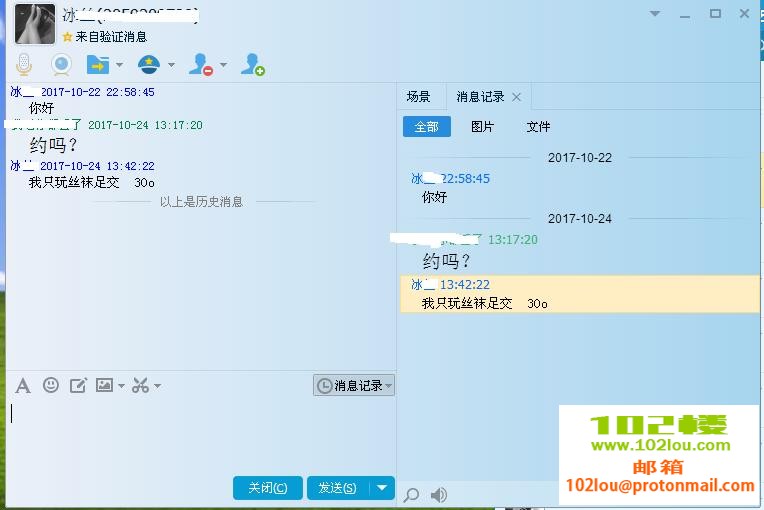The height and width of the screenshot is (510, 764).
Task: Click in the message input box
Action: coord(201,438)
